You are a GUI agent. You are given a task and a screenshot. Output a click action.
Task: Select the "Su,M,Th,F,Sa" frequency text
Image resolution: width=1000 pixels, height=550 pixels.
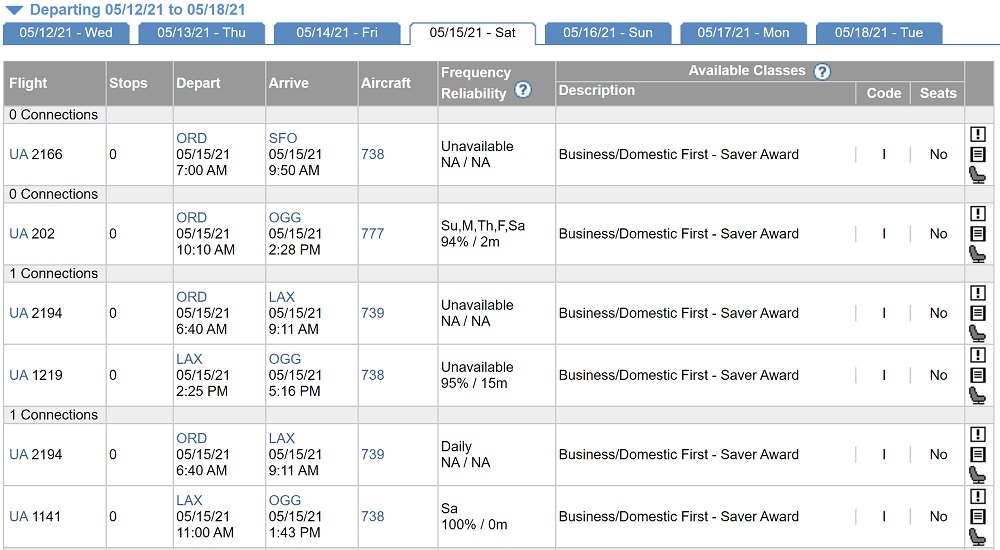(x=483, y=226)
